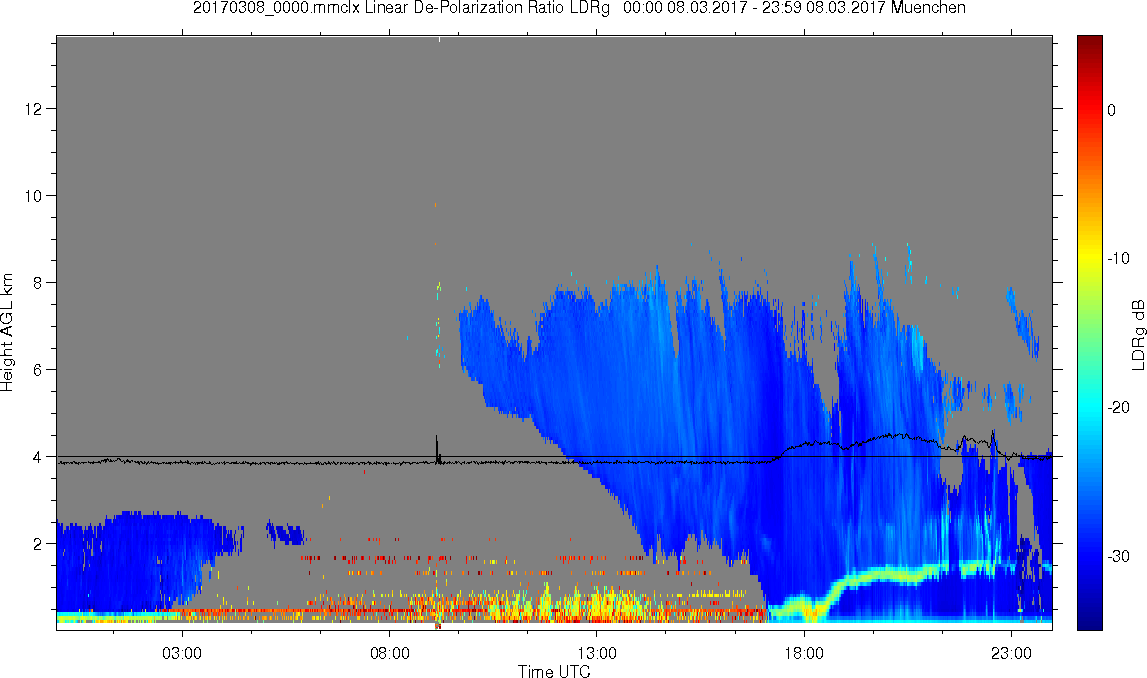Viewport: 1147px width, 678px height.
Task: Click the plot title text at top
Action: click(x=579, y=8)
